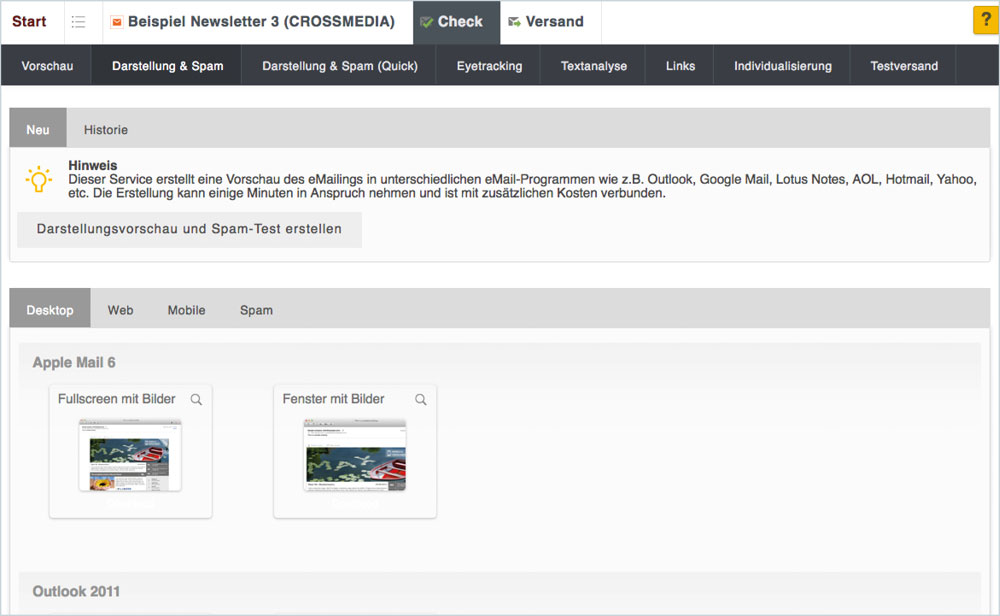Go to Darstellung & Spam (Quick)
The height and width of the screenshot is (616, 1000).
(339, 66)
